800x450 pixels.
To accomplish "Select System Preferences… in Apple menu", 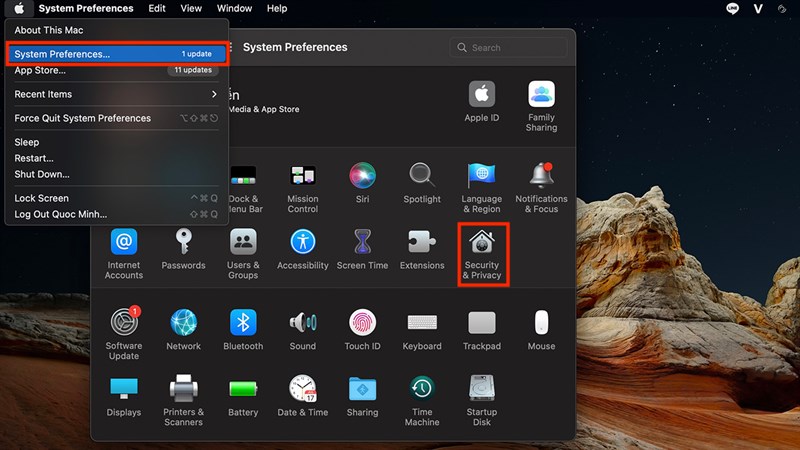I will pyautogui.click(x=116, y=54).
